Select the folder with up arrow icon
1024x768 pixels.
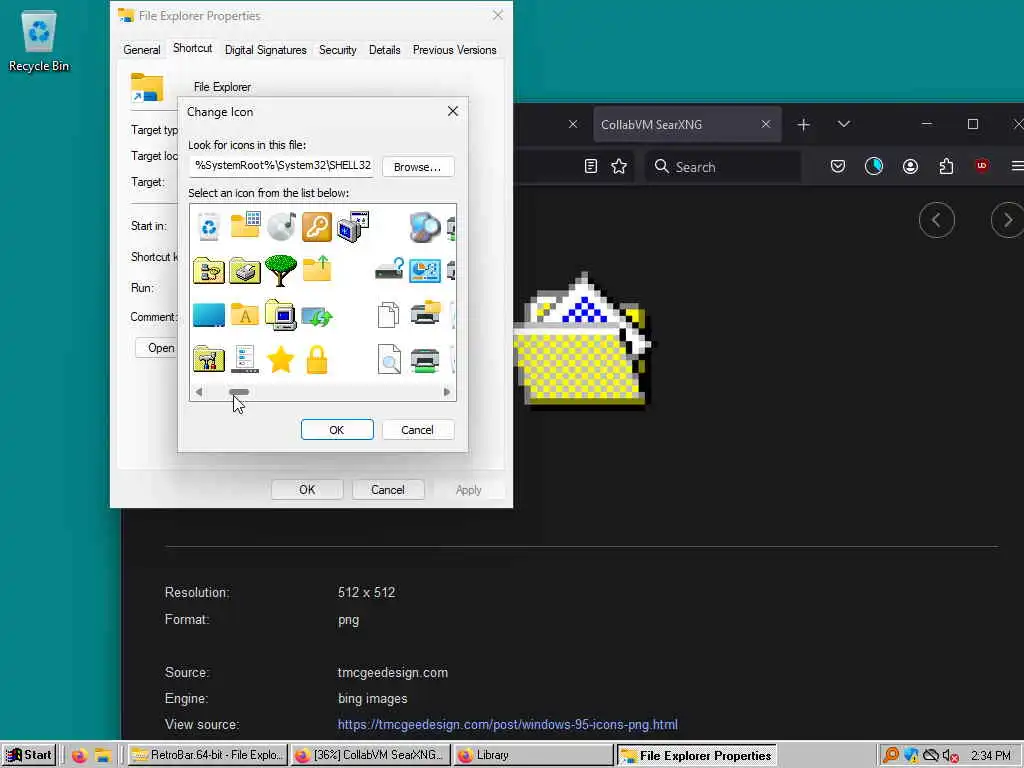pyautogui.click(x=317, y=268)
